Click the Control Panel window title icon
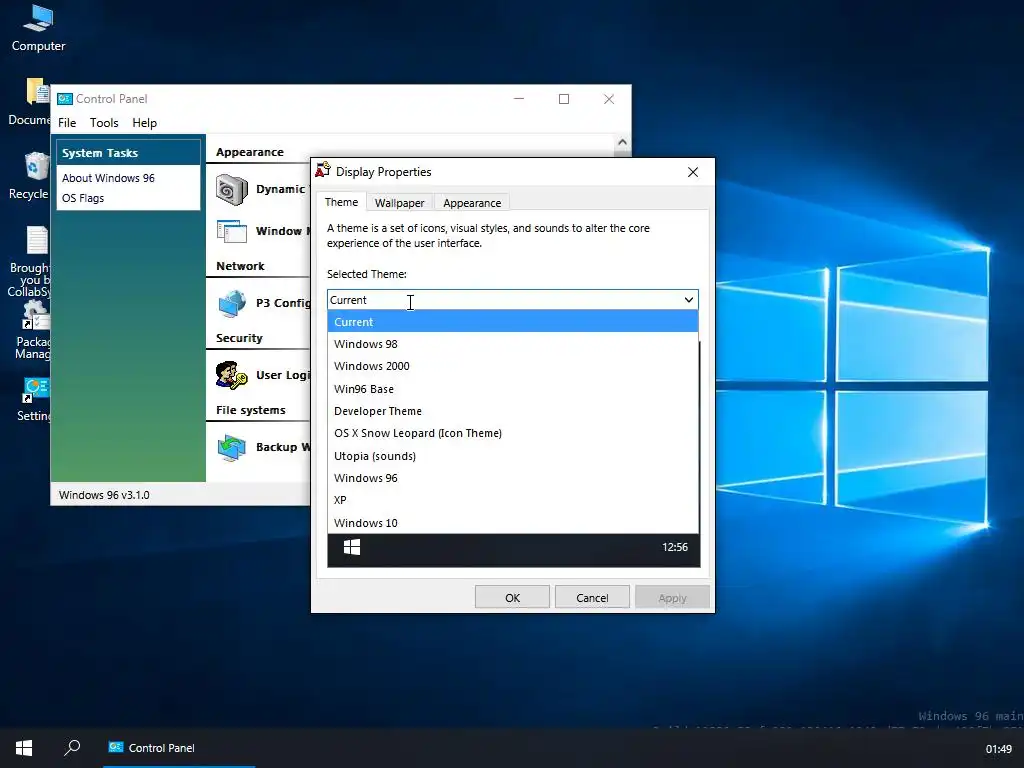 point(65,99)
